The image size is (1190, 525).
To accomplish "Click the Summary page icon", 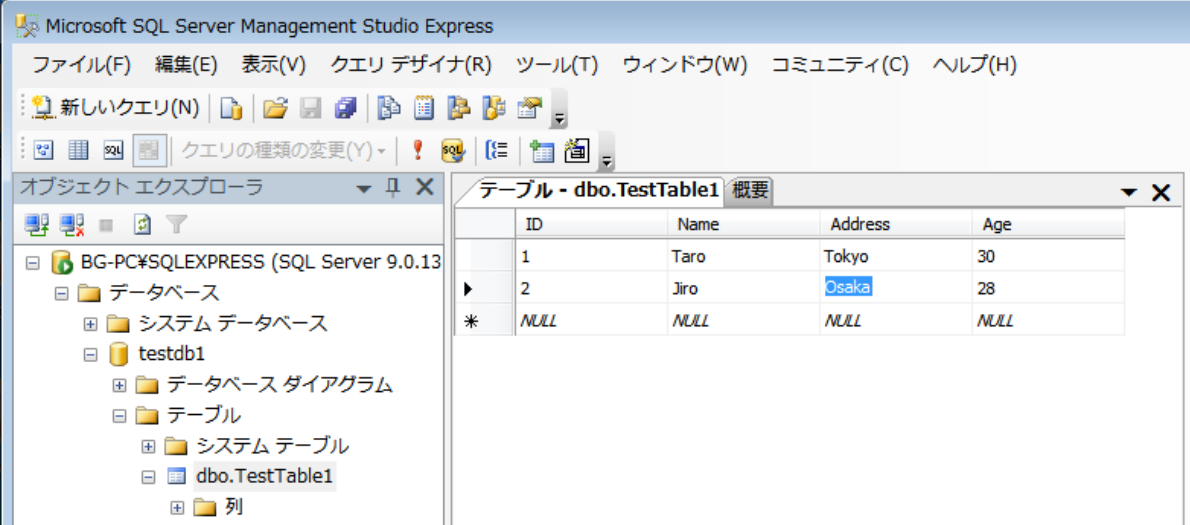I will pos(423,109).
